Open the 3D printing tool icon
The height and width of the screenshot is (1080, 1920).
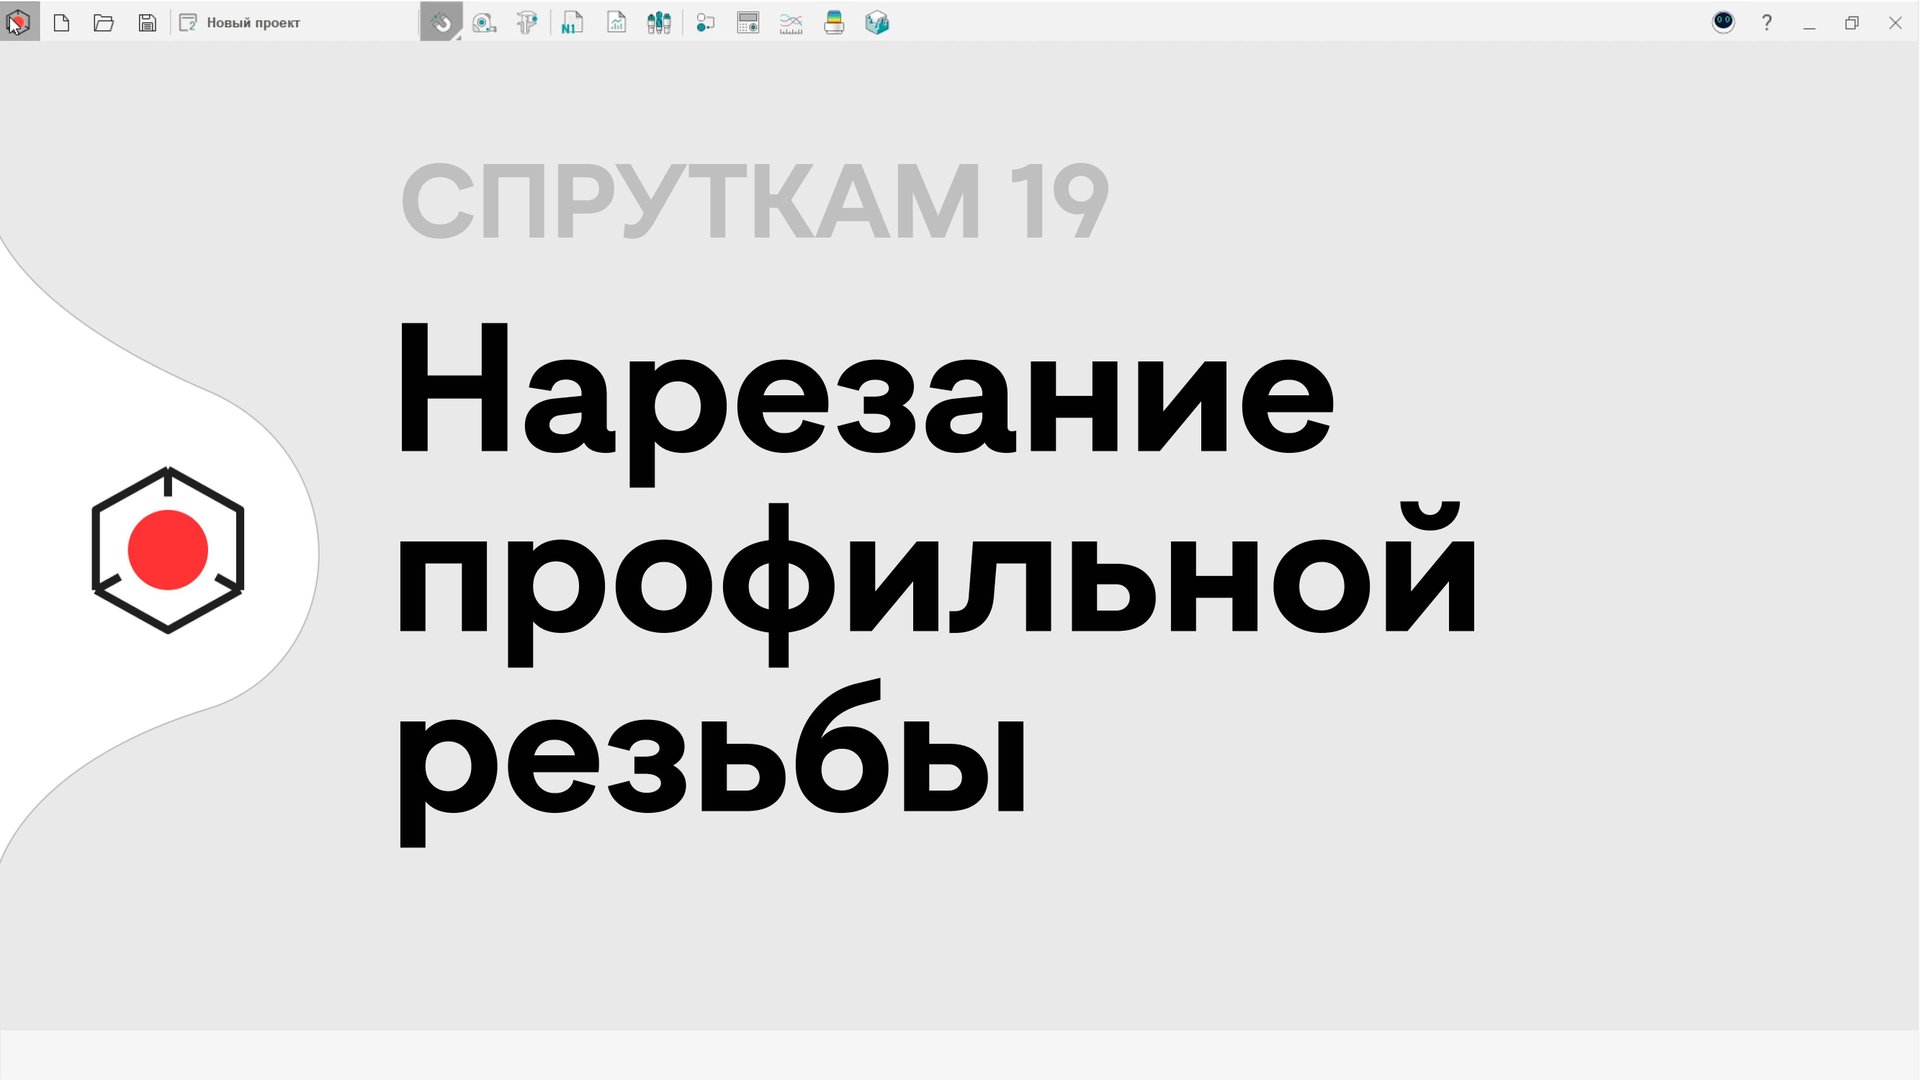(833, 22)
